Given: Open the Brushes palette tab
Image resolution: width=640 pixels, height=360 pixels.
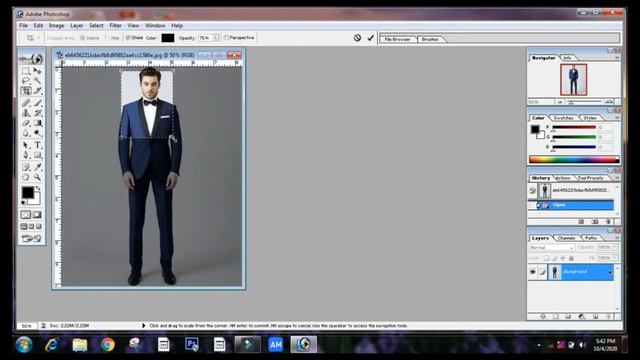Looking at the screenshot, I should point(430,39).
